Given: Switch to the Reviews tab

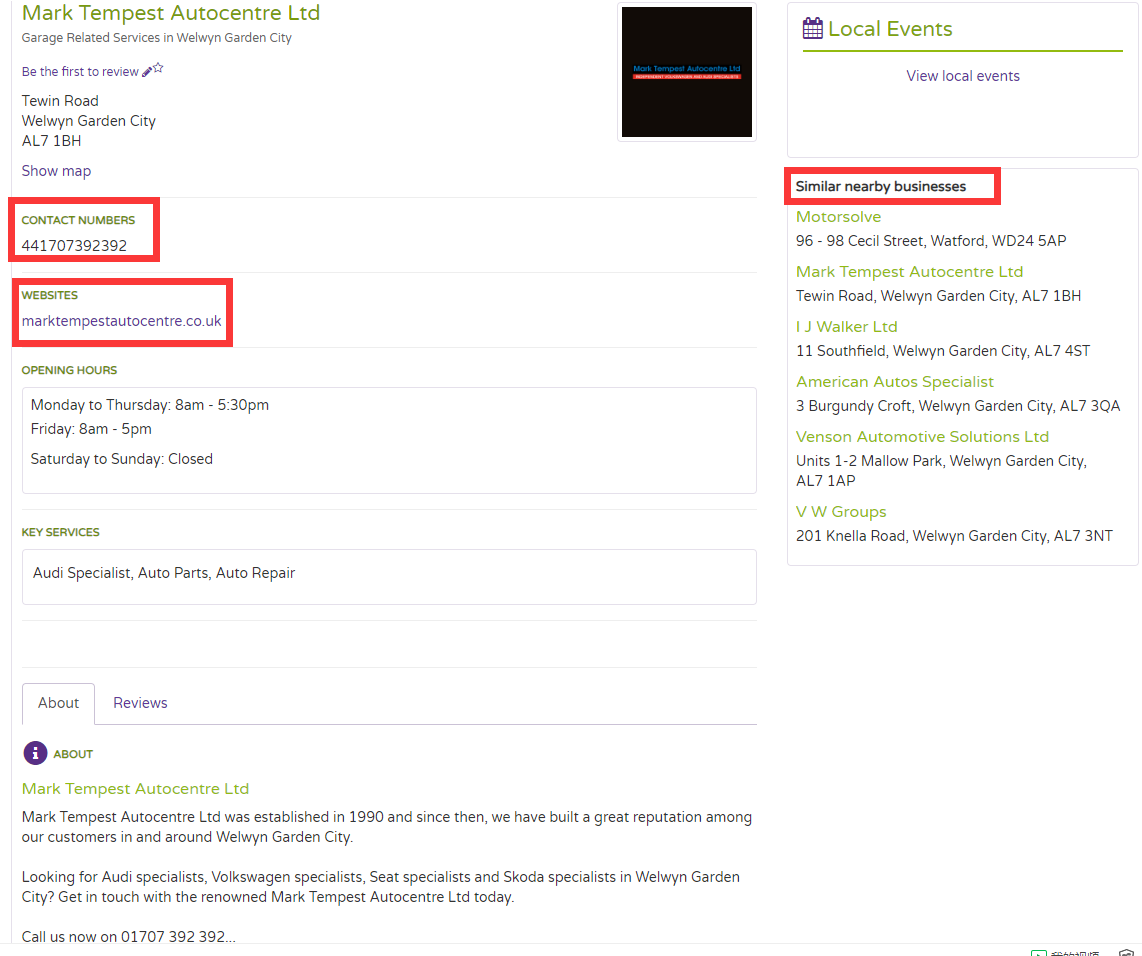Looking at the screenshot, I should pos(140,703).
